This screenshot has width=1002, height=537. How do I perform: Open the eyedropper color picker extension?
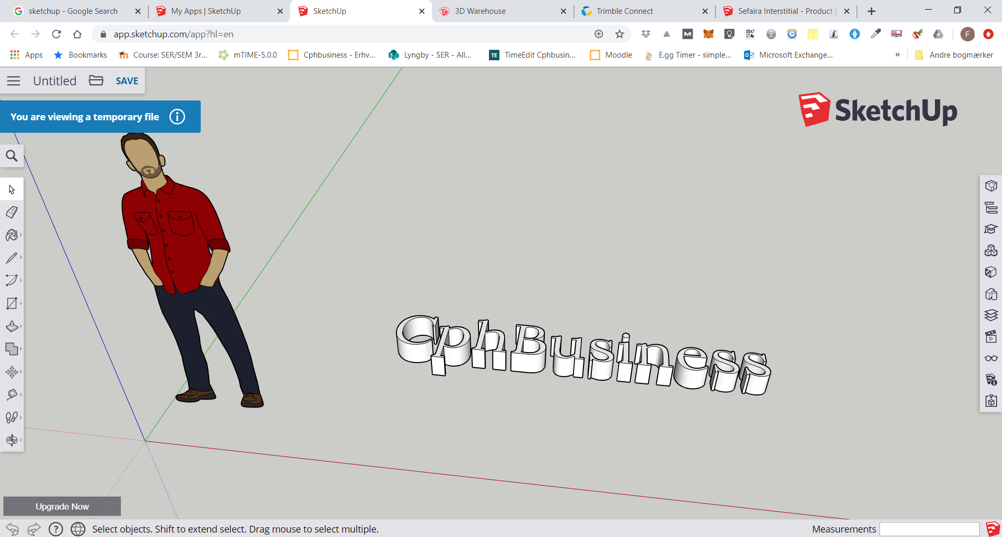tap(875, 34)
